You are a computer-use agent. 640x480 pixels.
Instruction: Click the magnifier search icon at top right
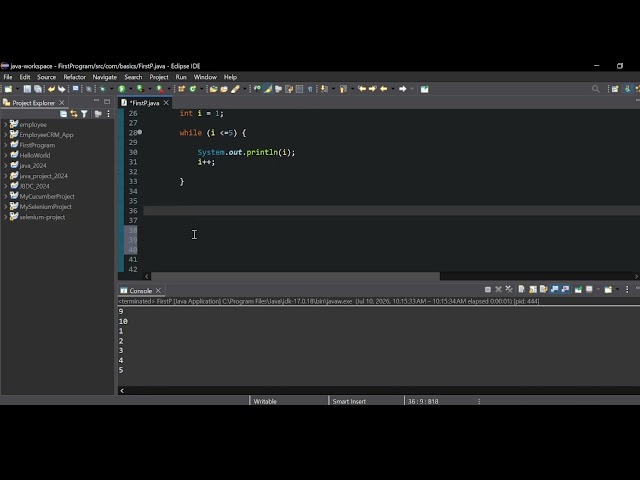point(596,89)
